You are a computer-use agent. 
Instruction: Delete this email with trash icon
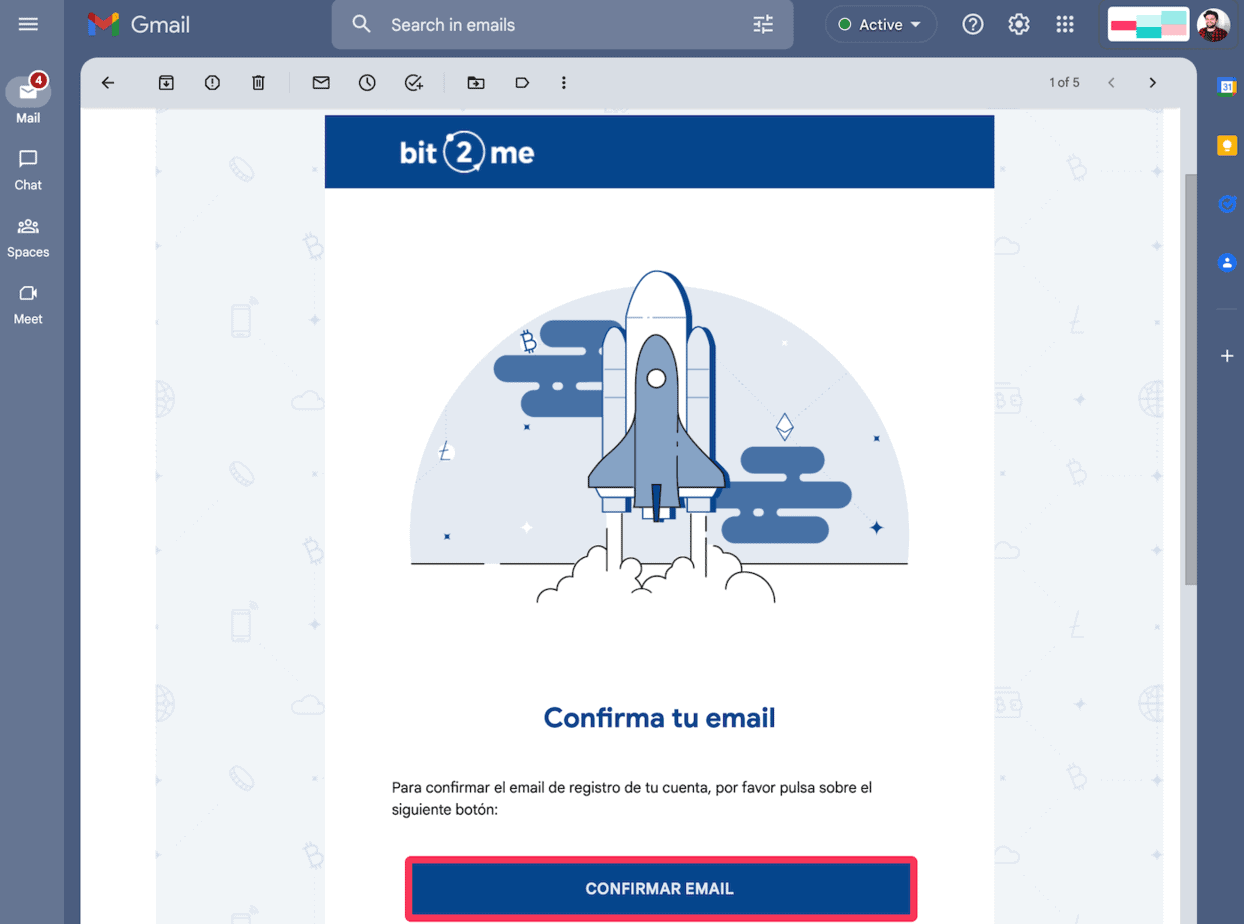click(x=258, y=83)
